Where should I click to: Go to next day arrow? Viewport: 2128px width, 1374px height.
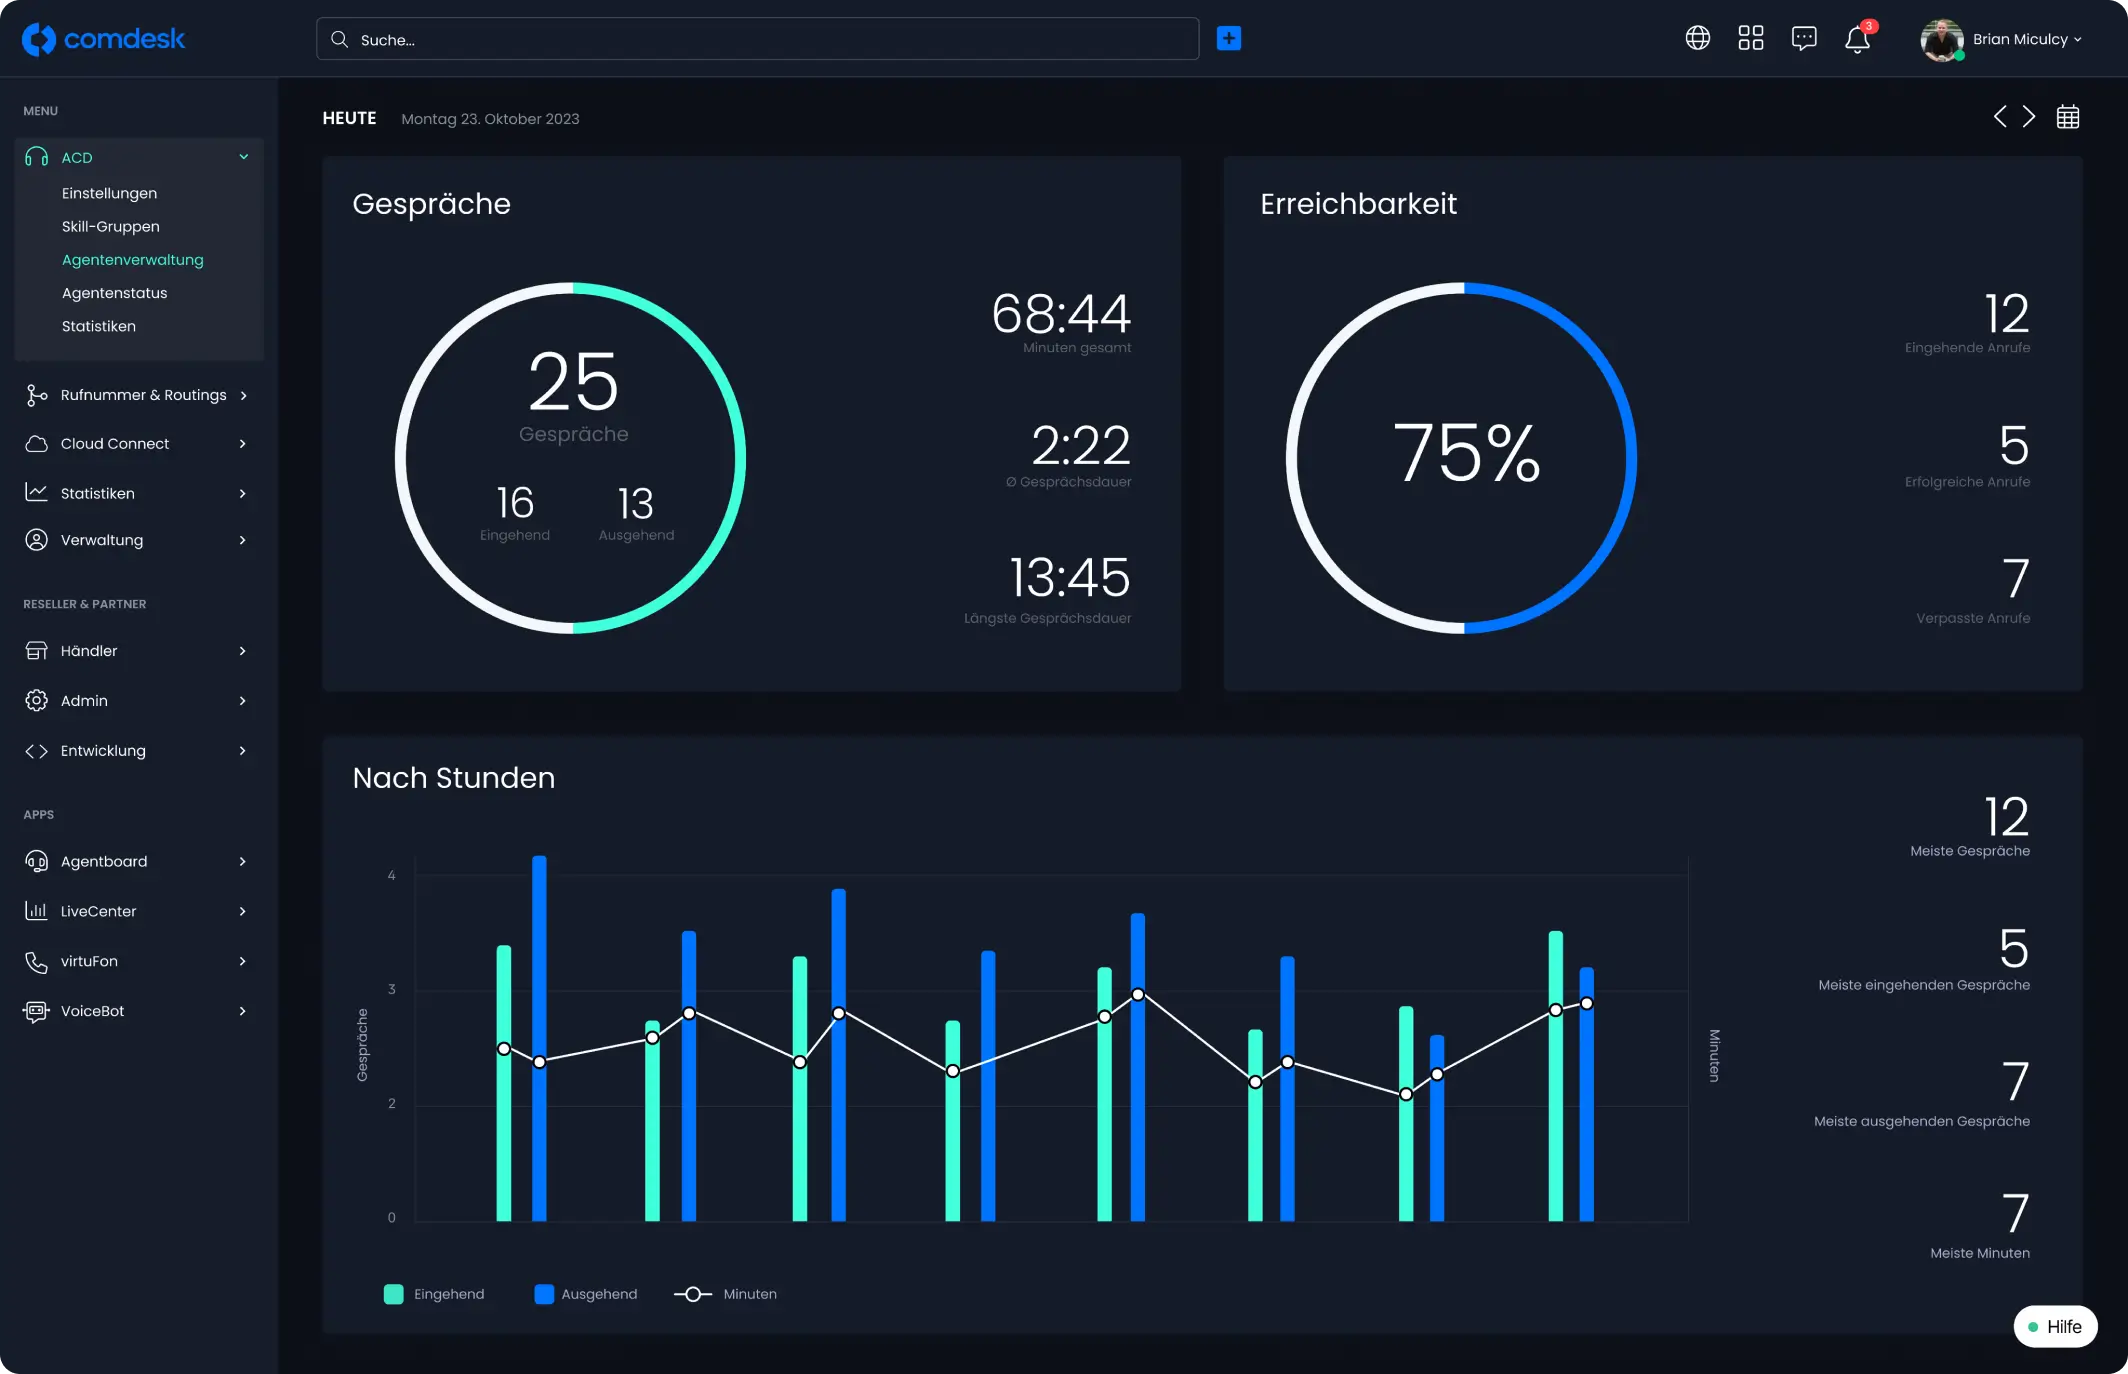2029,117
